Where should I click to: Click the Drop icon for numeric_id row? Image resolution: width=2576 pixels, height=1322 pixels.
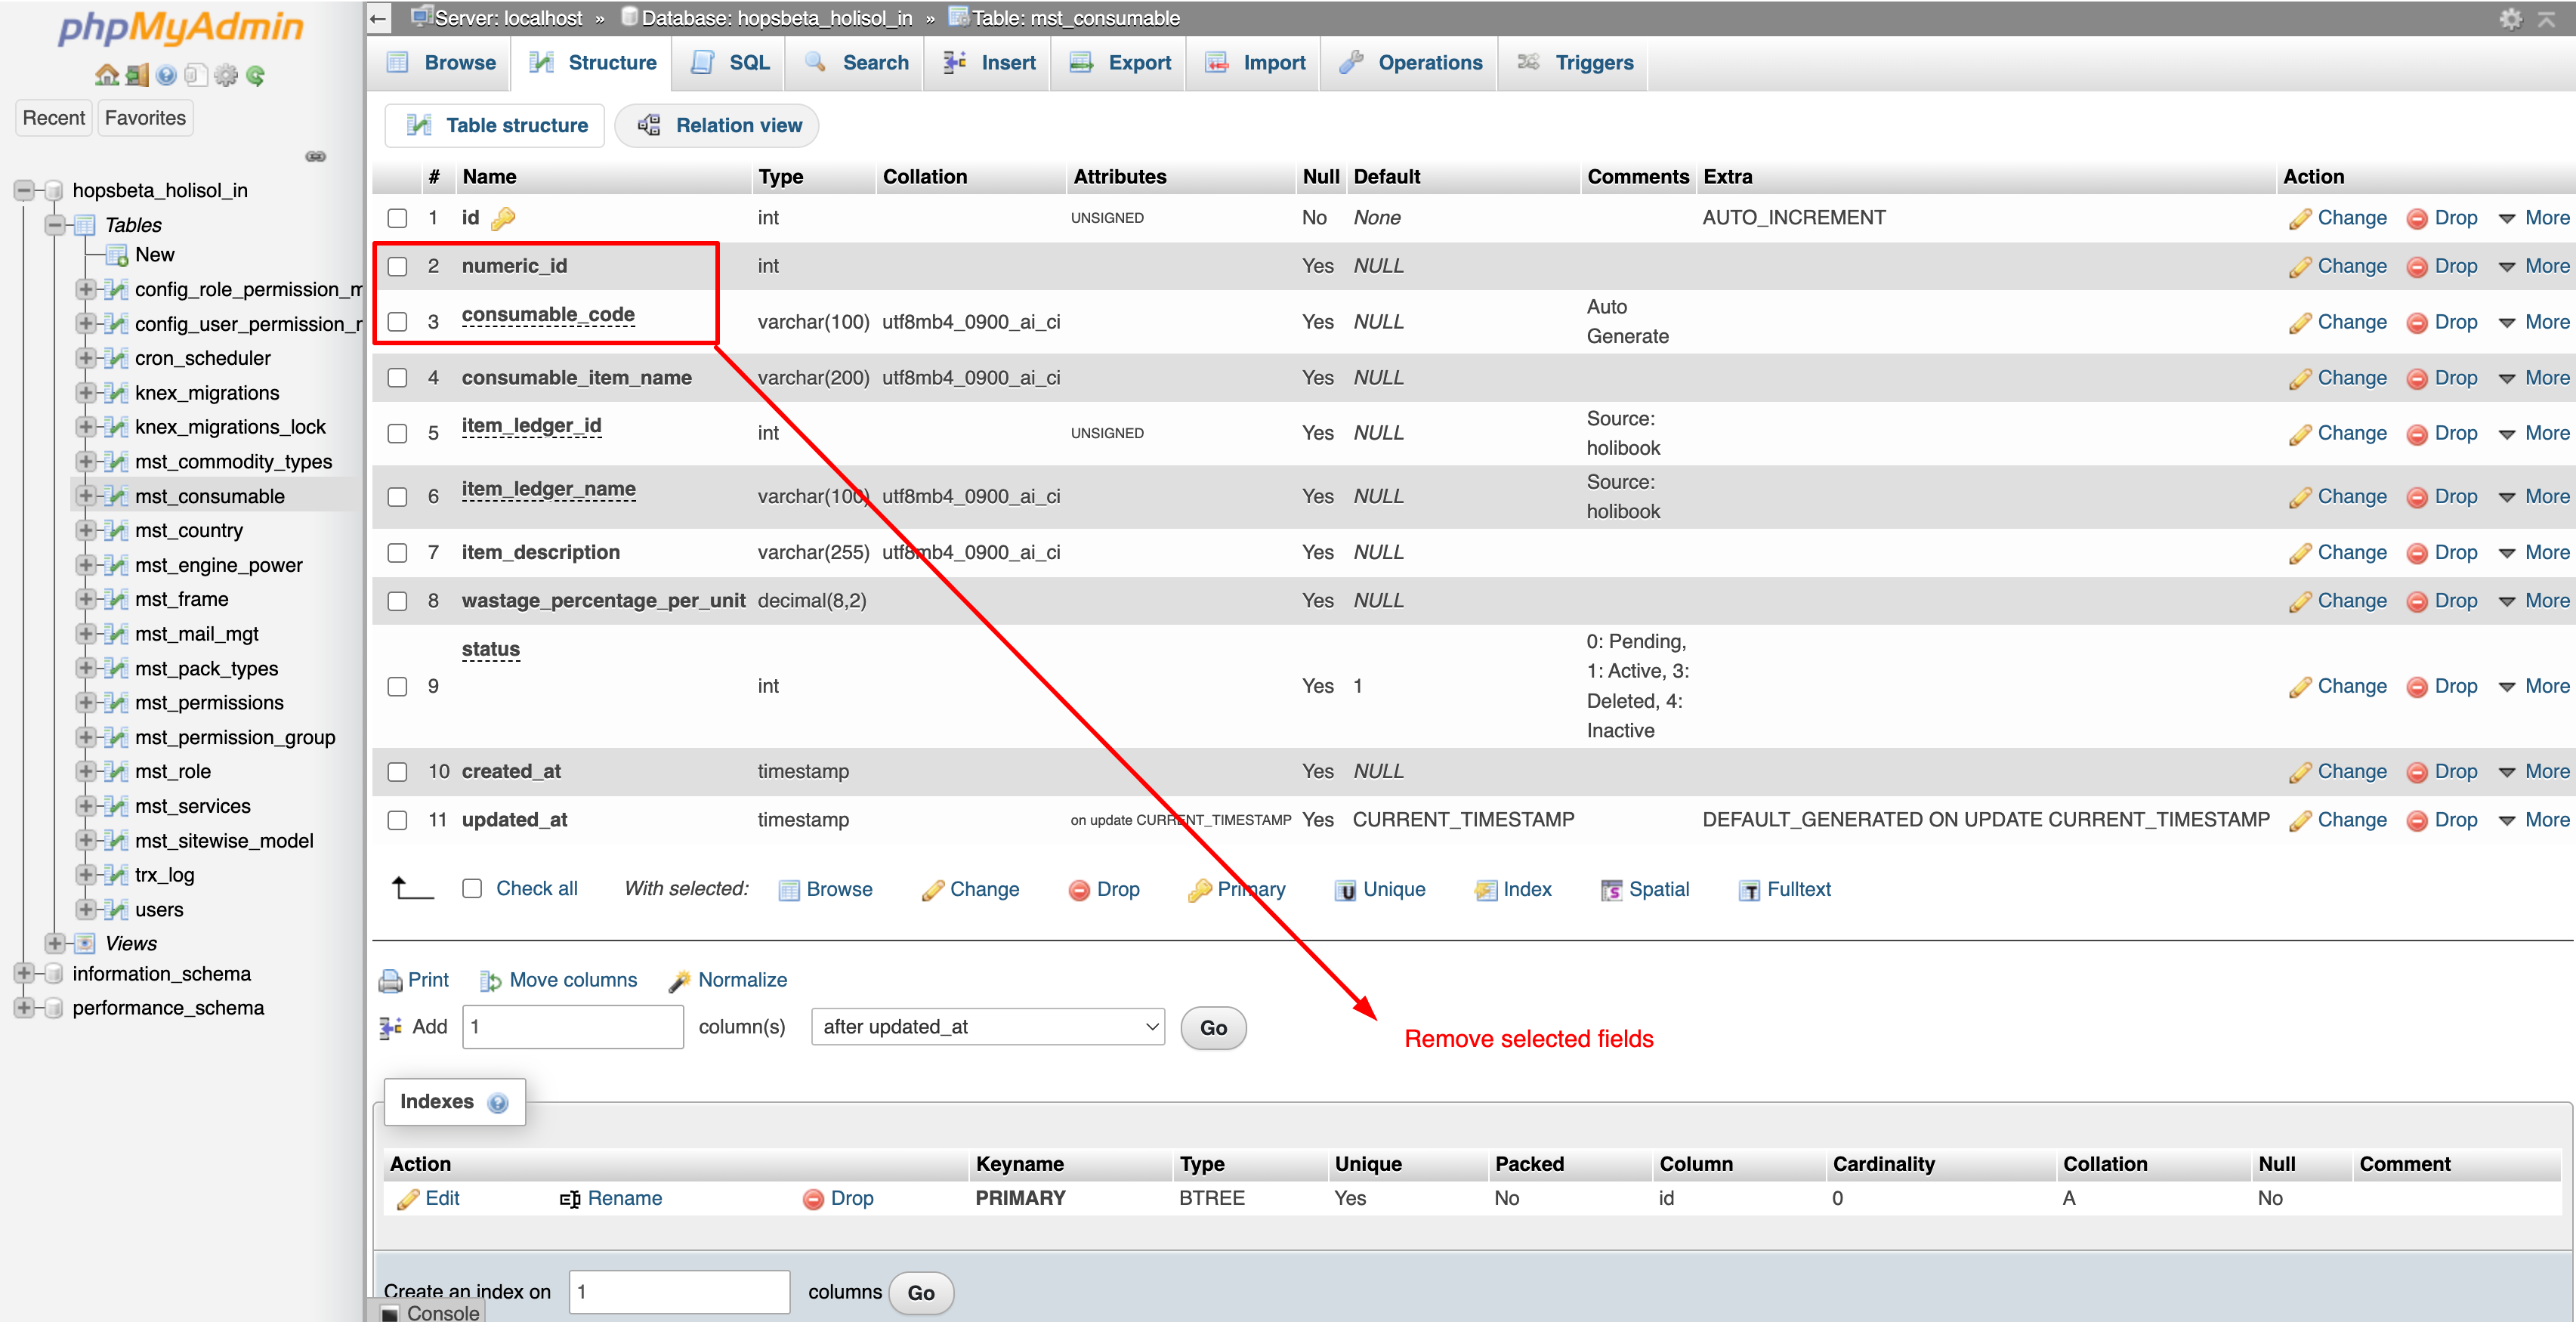2416,267
